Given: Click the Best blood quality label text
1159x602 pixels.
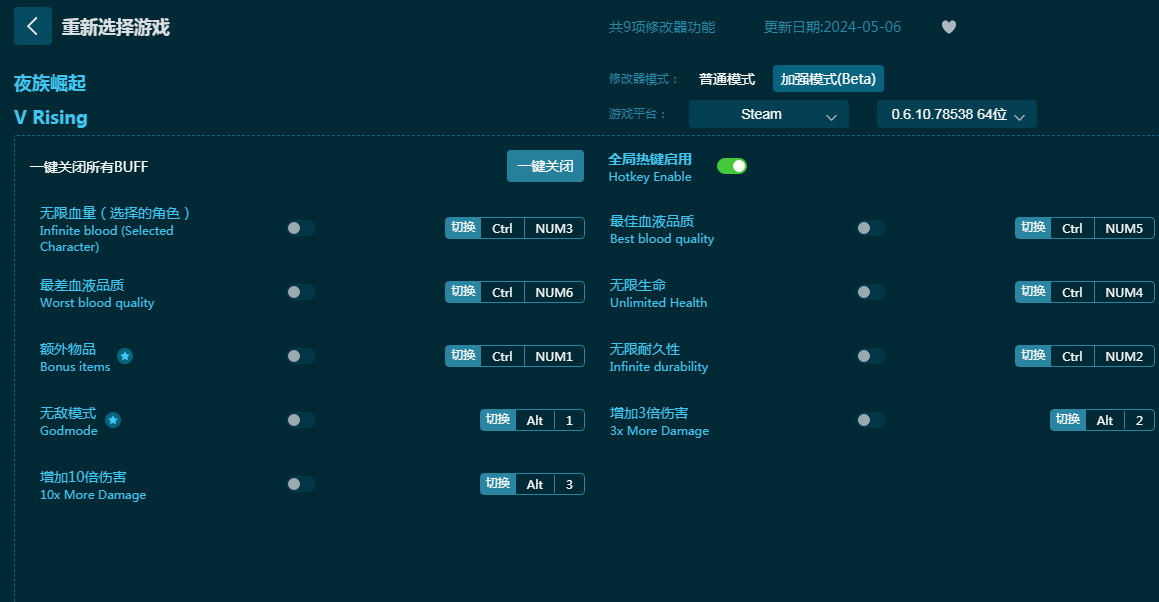Looking at the screenshot, I should pos(662,239).
